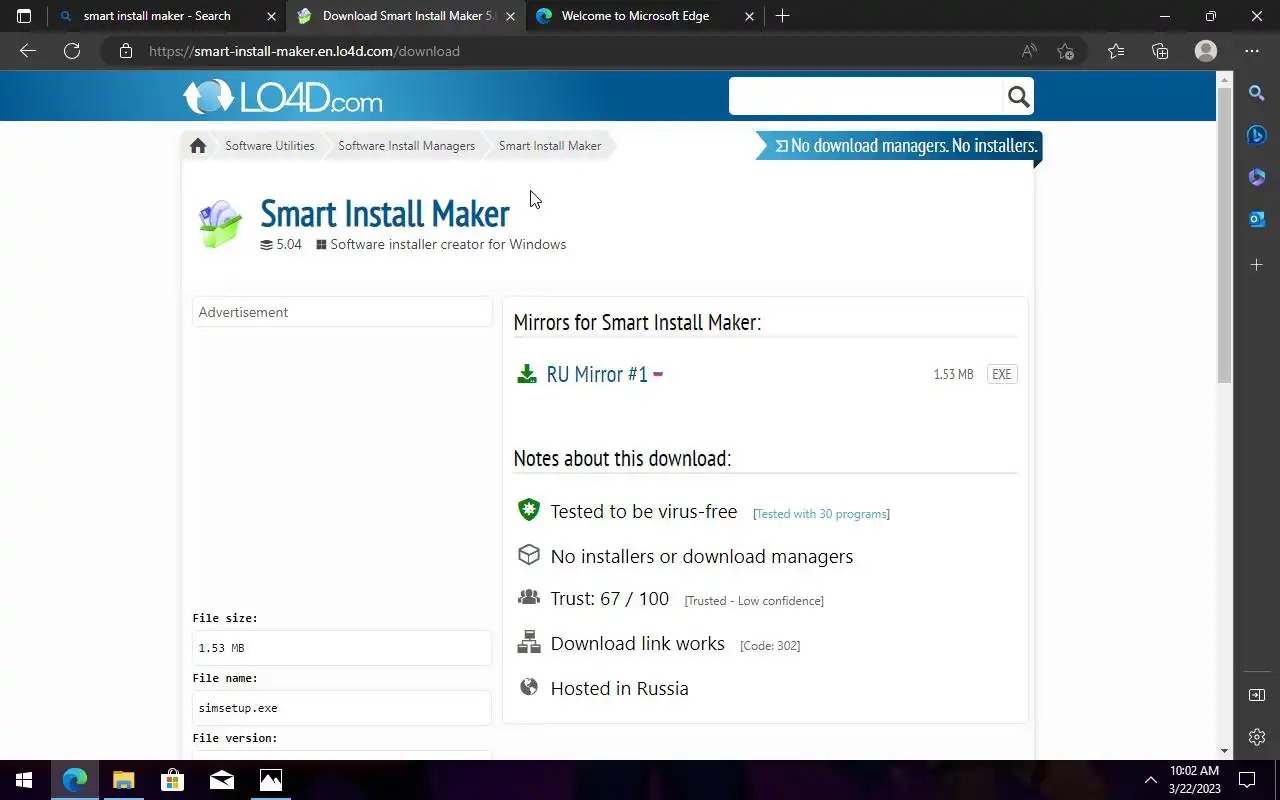The image size is (1280, 800).
Task: Click Hosted in Russia text
Action: click(619, 688)
